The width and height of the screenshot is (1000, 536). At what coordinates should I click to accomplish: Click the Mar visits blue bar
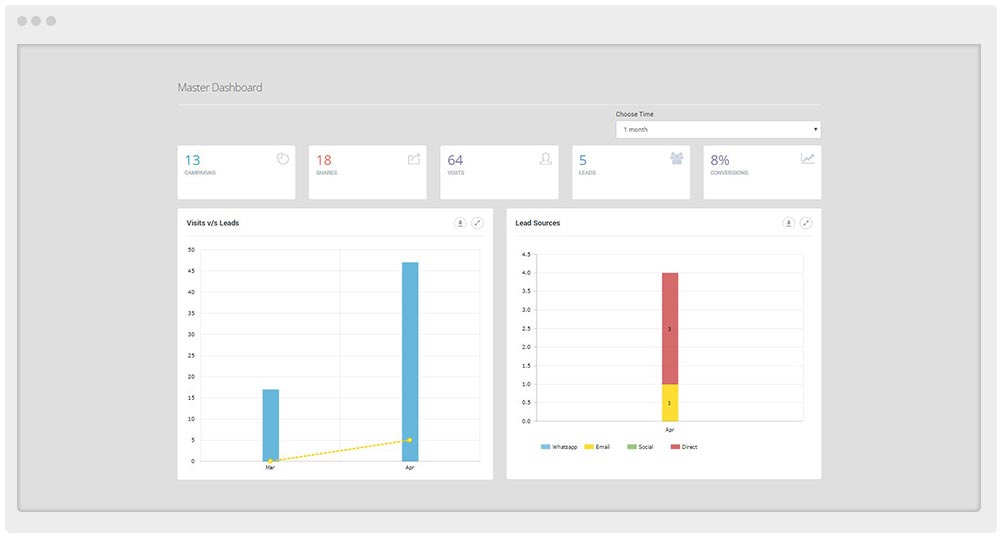(x=270, y=425)
